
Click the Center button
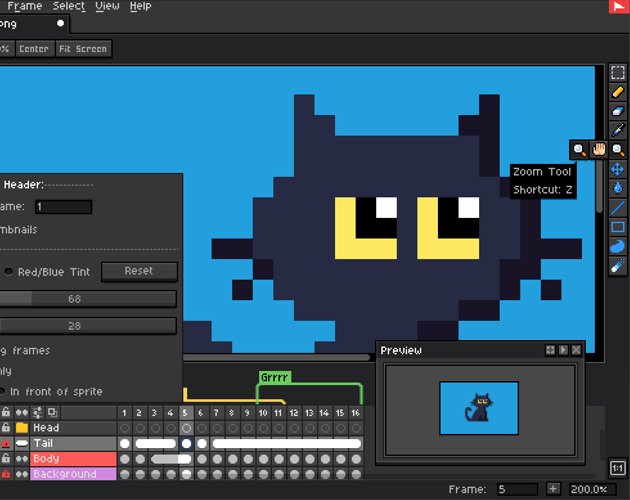click(34, 49)
